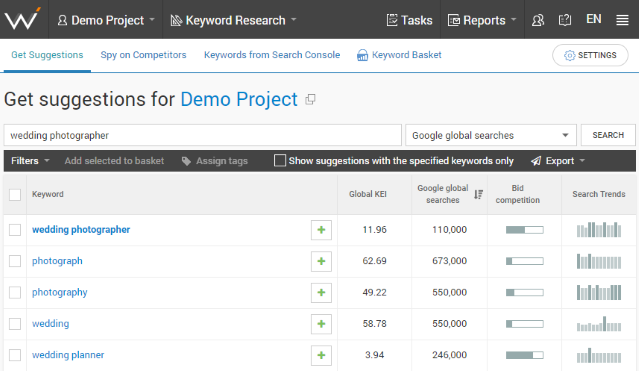View search trends chart for 'wedding'
The image size is (639, 371).
[x=599, y=324]
